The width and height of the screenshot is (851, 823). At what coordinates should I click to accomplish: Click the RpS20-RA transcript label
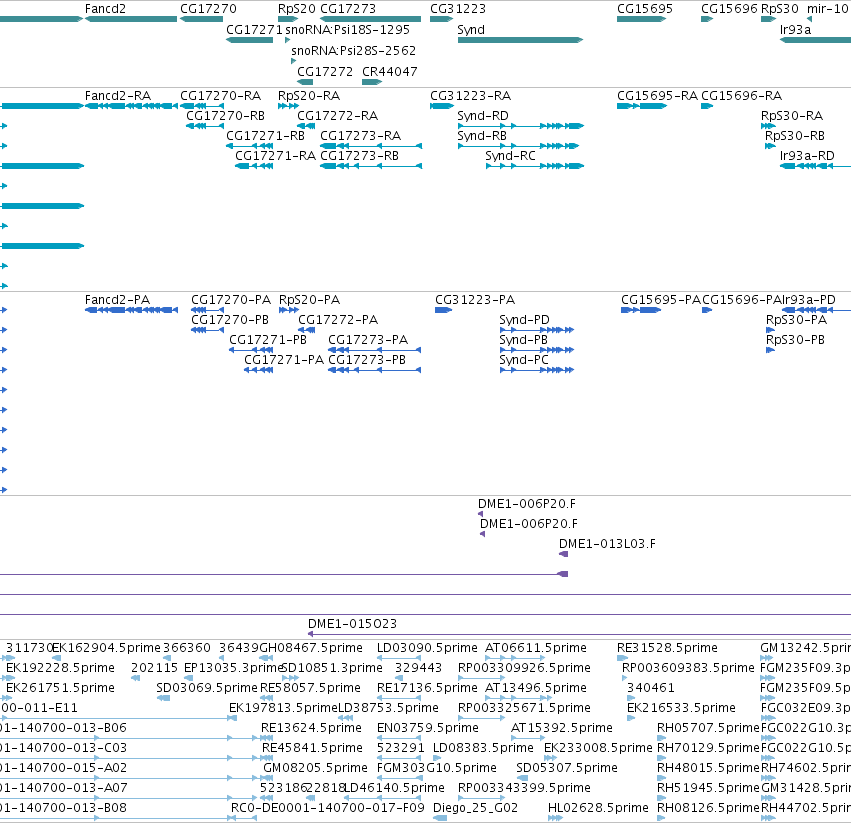click(309, 96)
